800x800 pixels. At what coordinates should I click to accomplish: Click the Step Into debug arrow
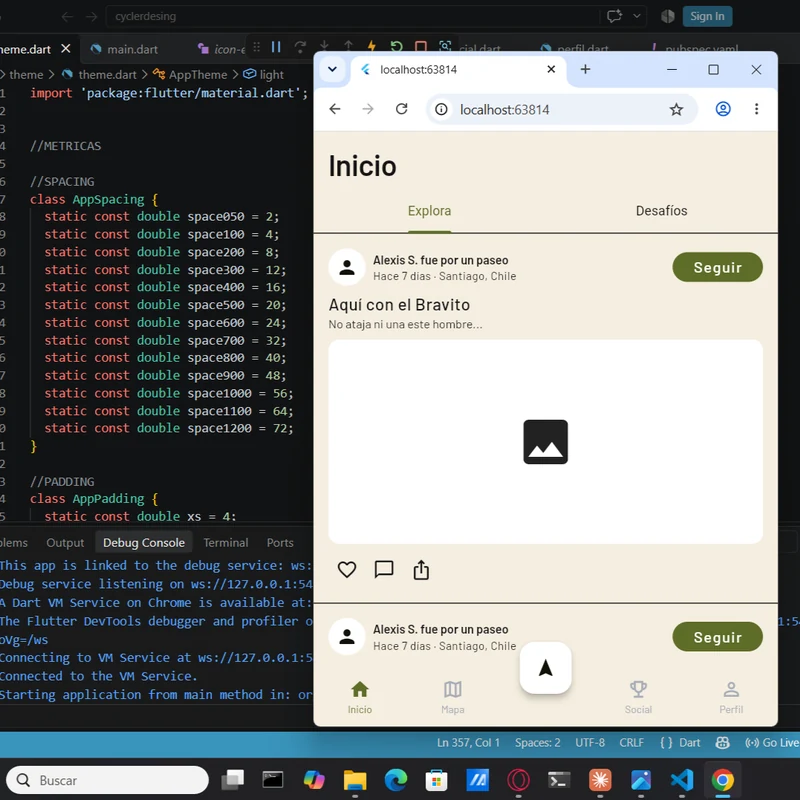(324, 46)
